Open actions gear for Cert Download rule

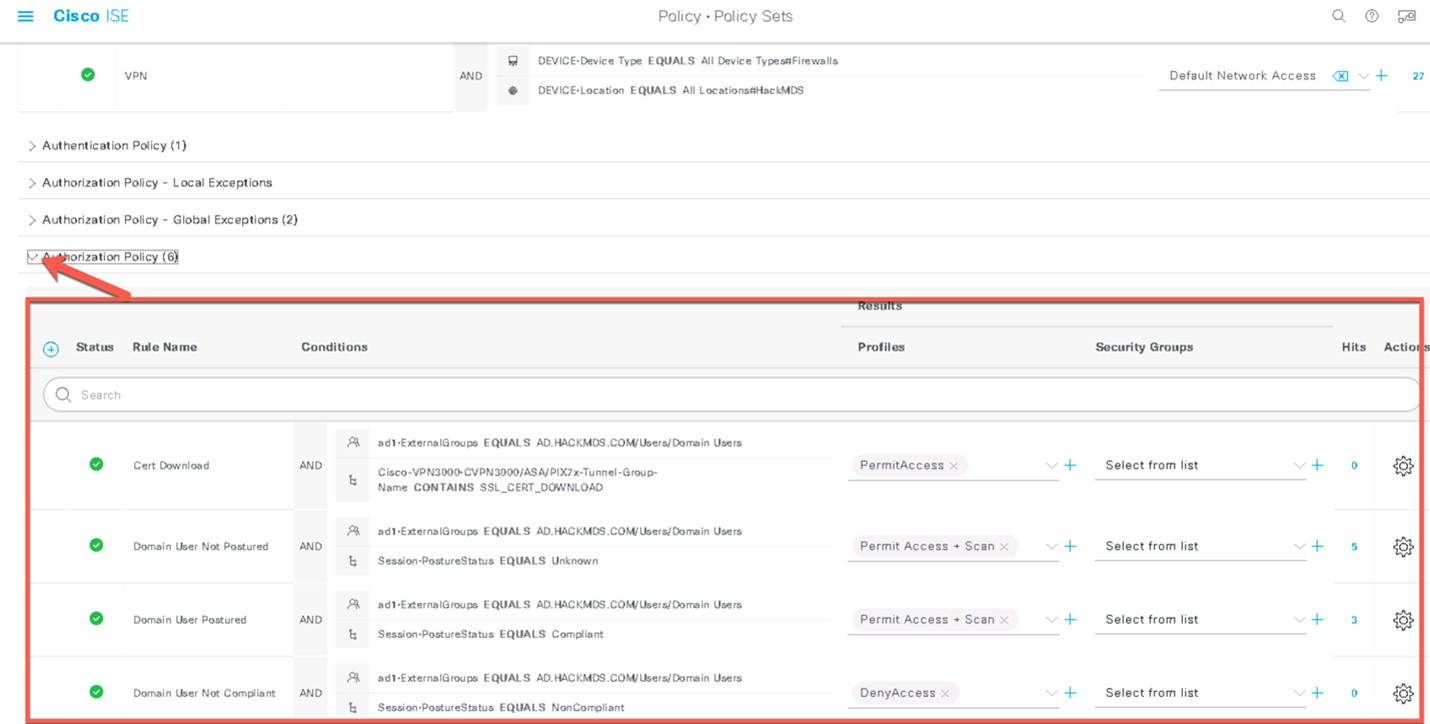pyautogui.click(x=1403, y=466)
